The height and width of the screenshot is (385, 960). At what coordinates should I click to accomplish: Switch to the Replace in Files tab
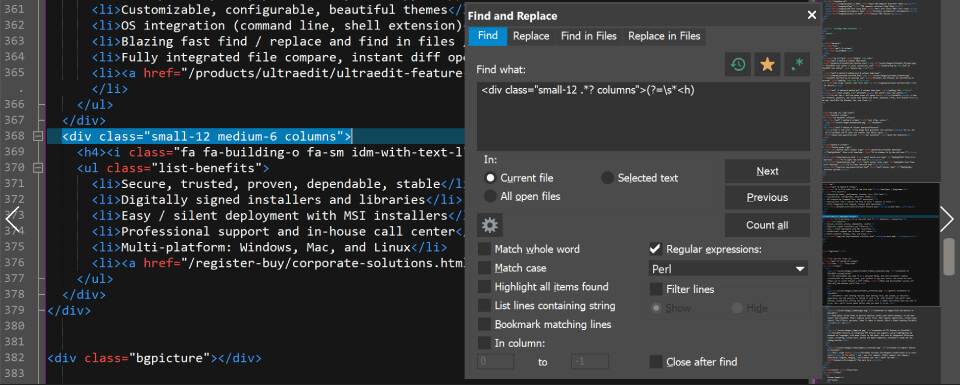pos(664,36)
